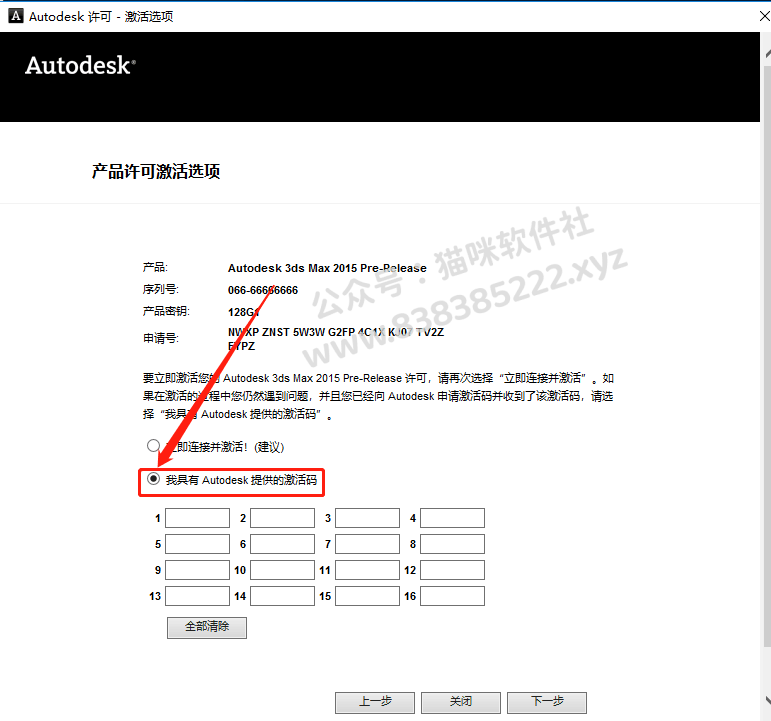
Task: Select the connect and activate now radio option
Action: pyautogui.click(x=153, y=446)
